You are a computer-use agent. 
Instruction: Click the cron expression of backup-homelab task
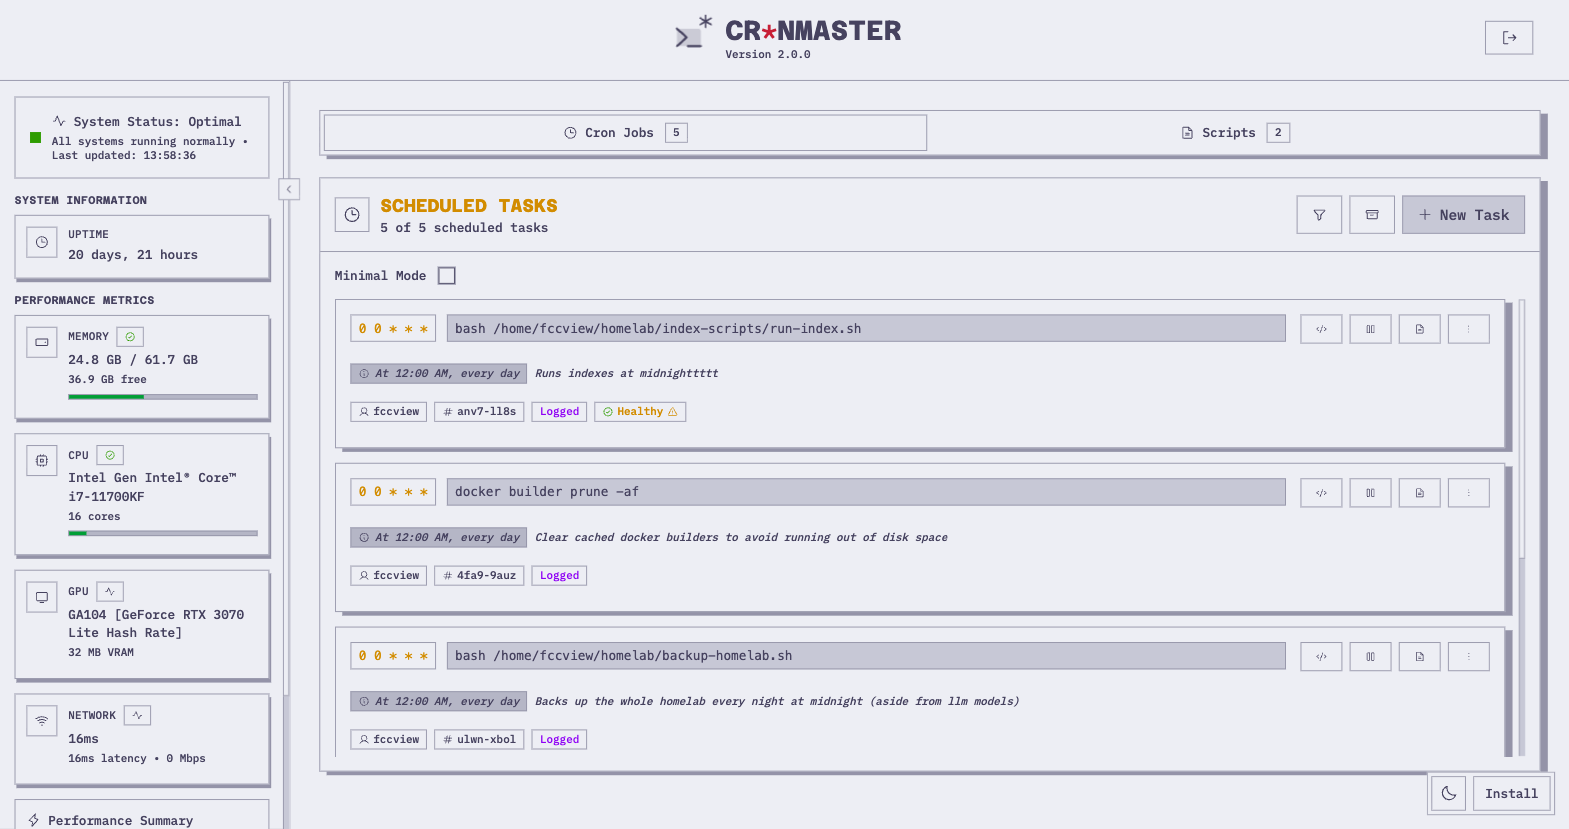point(393,657)
